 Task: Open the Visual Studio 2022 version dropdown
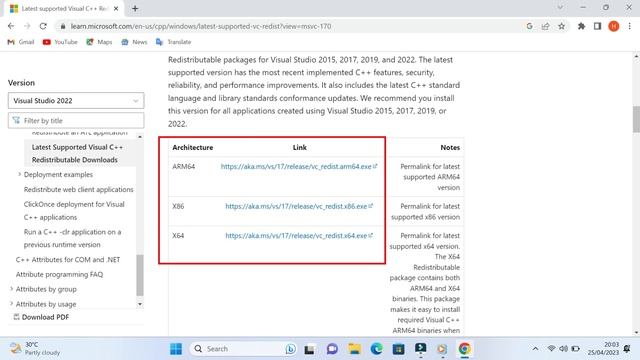coord(76,101)
